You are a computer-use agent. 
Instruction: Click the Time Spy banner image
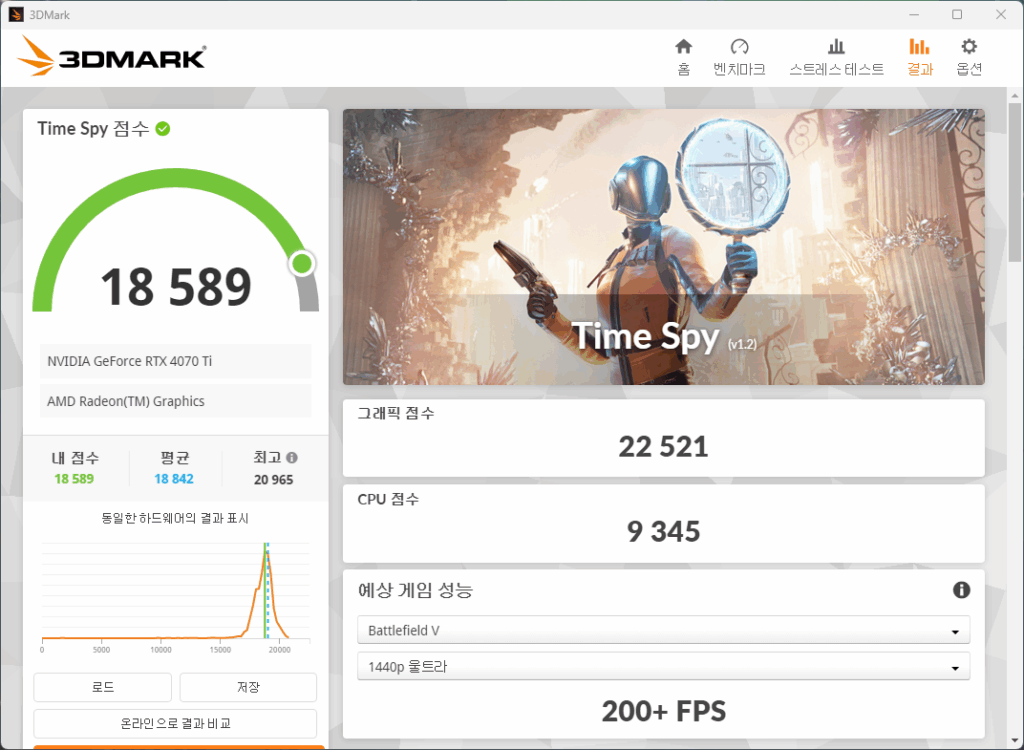tap(664, 247)
